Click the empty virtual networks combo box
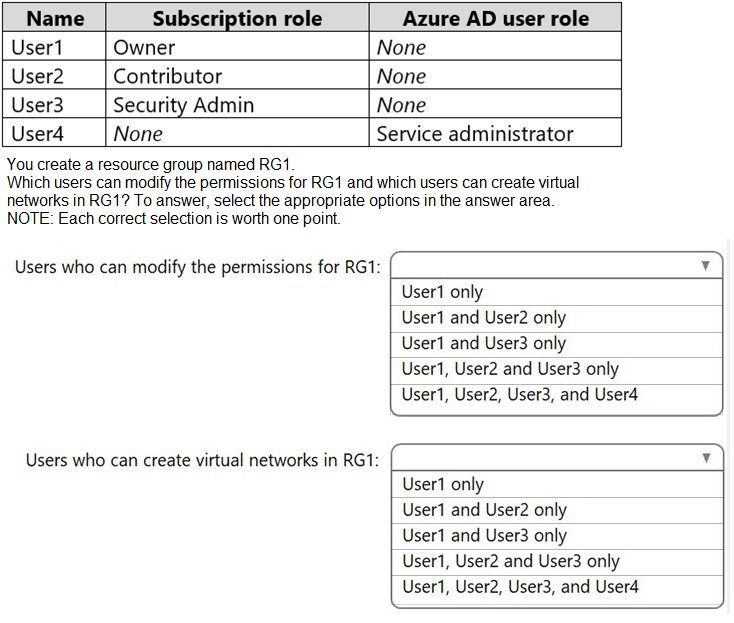The image size is (734, 623). point(557,457)
